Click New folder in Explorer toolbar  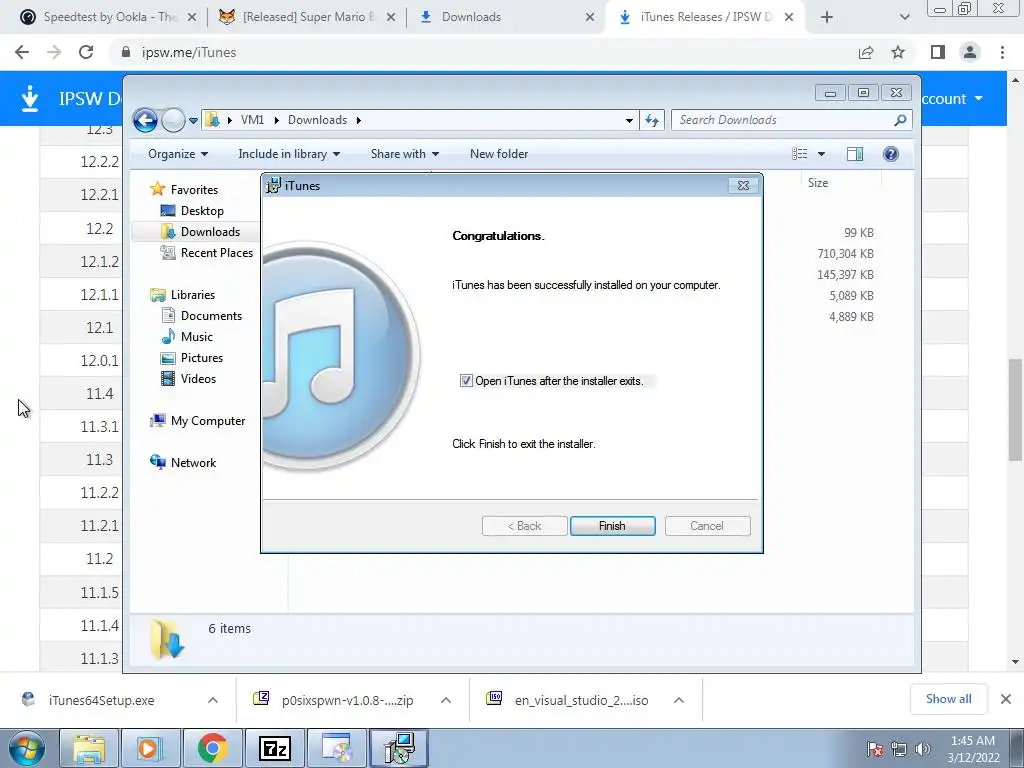[x=499, y=154]
